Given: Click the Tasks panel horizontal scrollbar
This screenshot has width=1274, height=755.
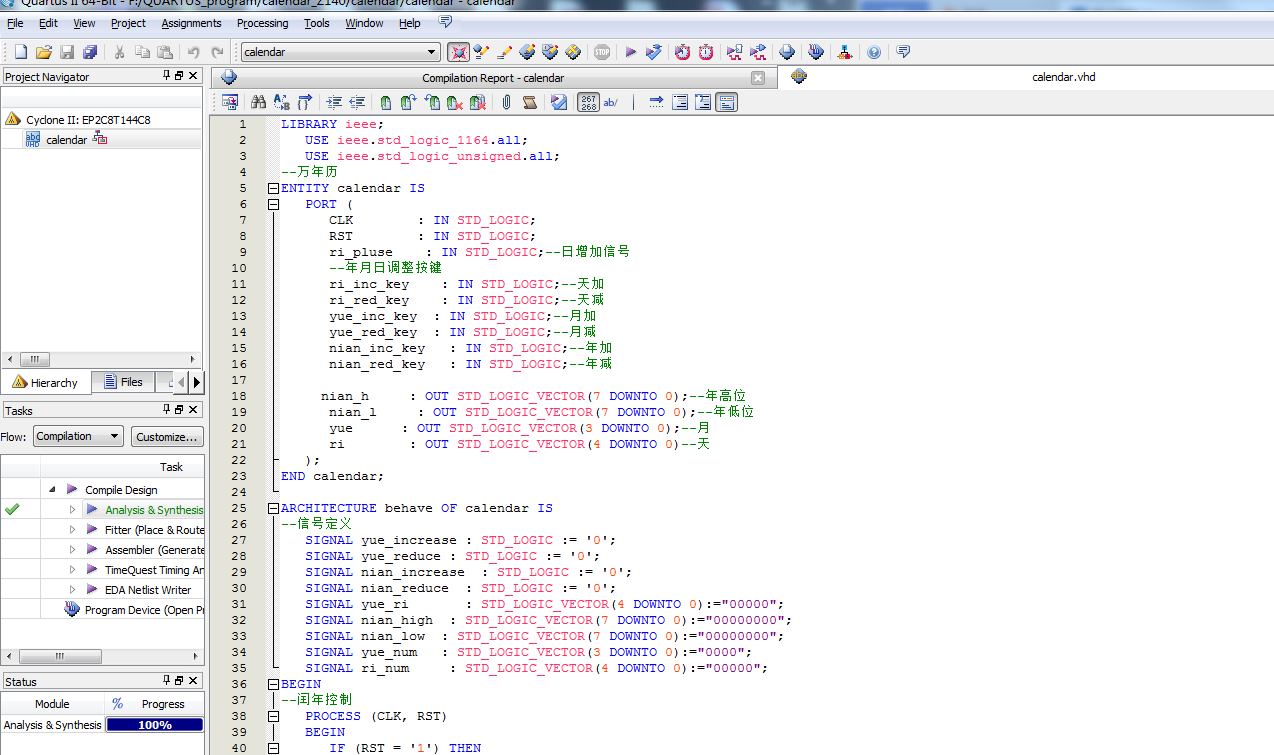Looking at the screenshot, I should click(60, 657).
